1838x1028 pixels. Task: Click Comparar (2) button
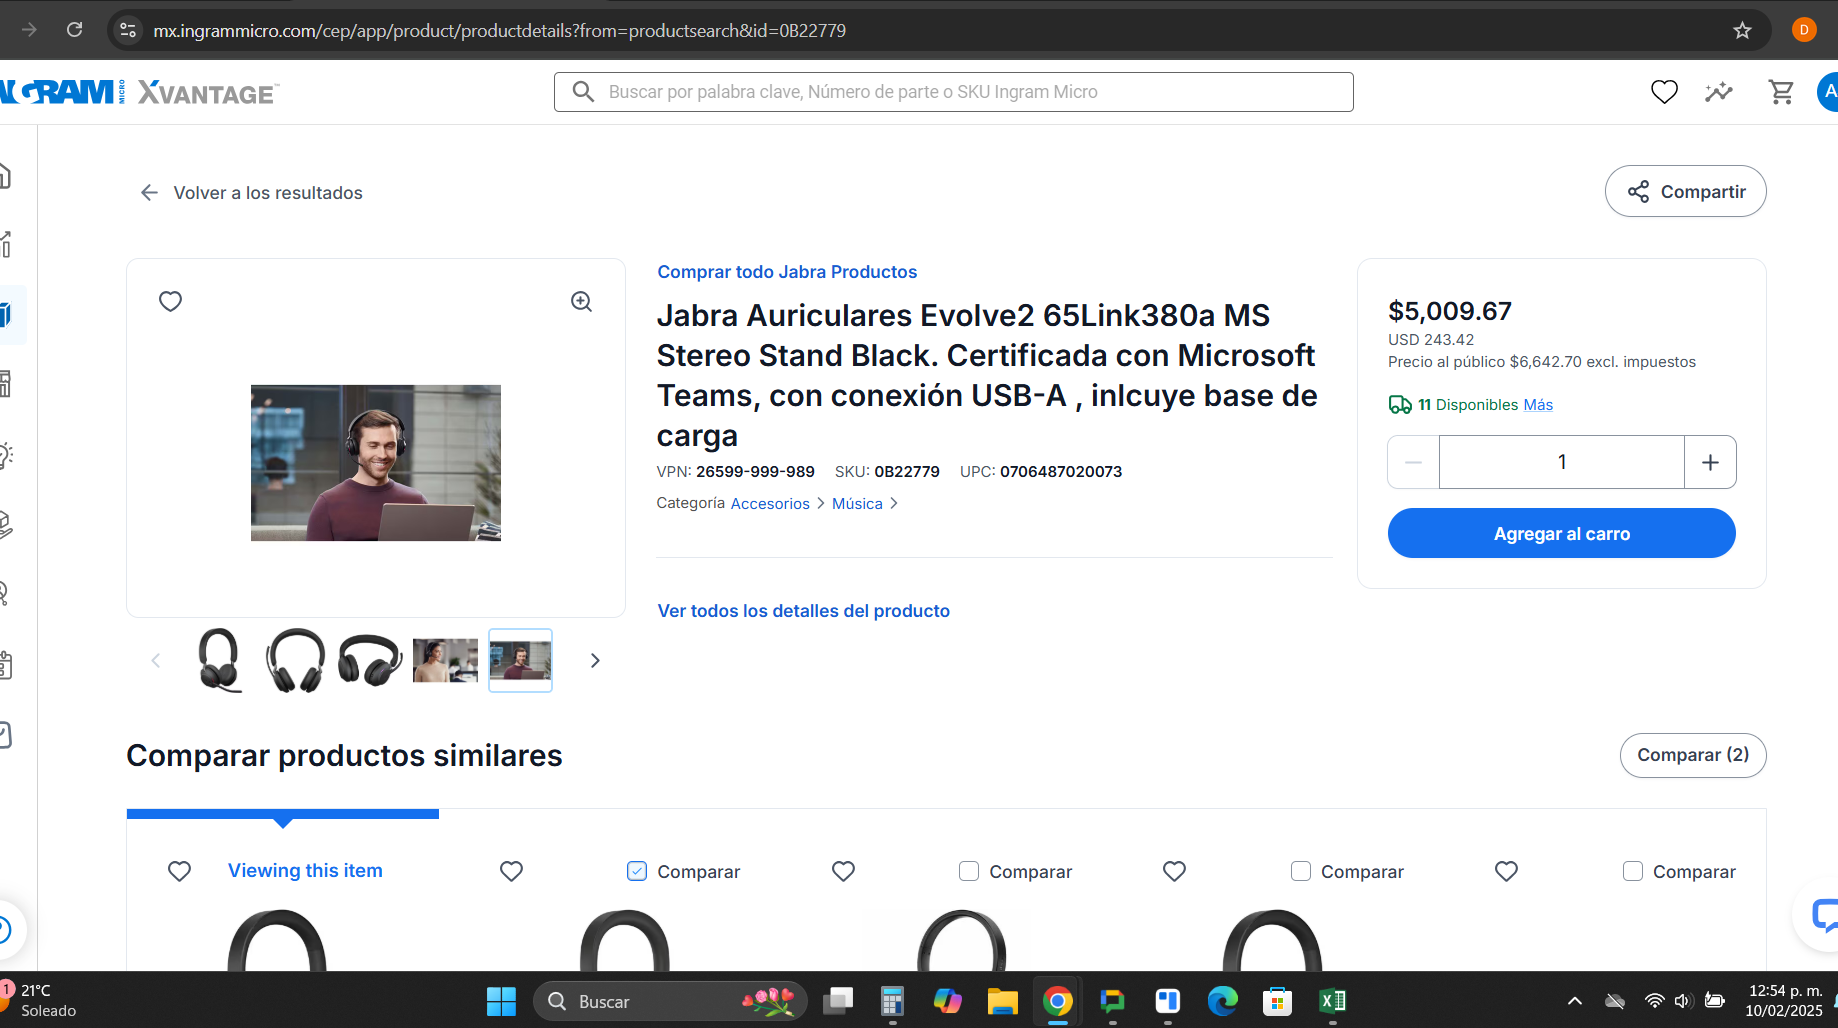[1693, 755]
